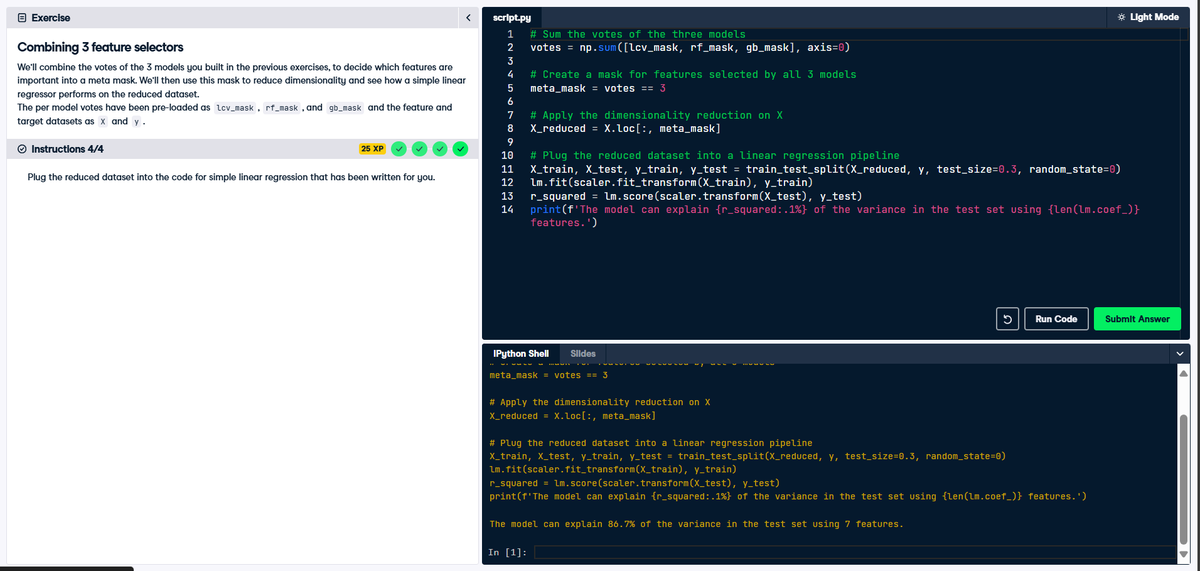
Task: Click the 'lm.fit' line in IPython Shell
Action: [x=613, y=469]
